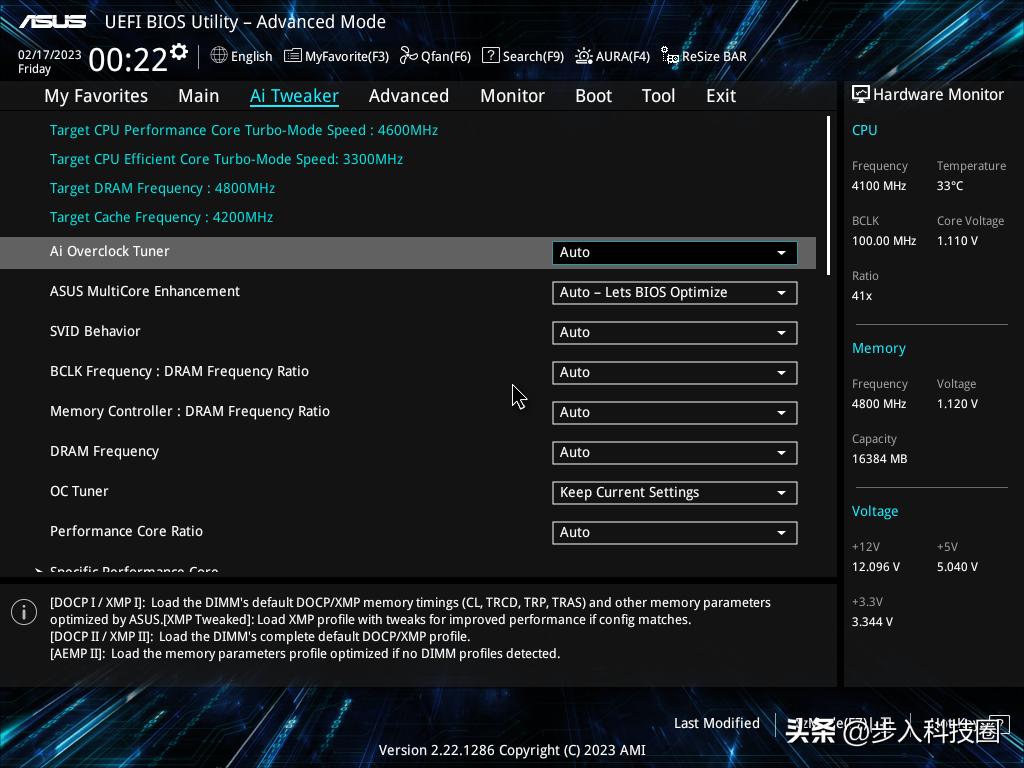
Task: Select the OC Tuner label
Action: [x=79, y=491]
